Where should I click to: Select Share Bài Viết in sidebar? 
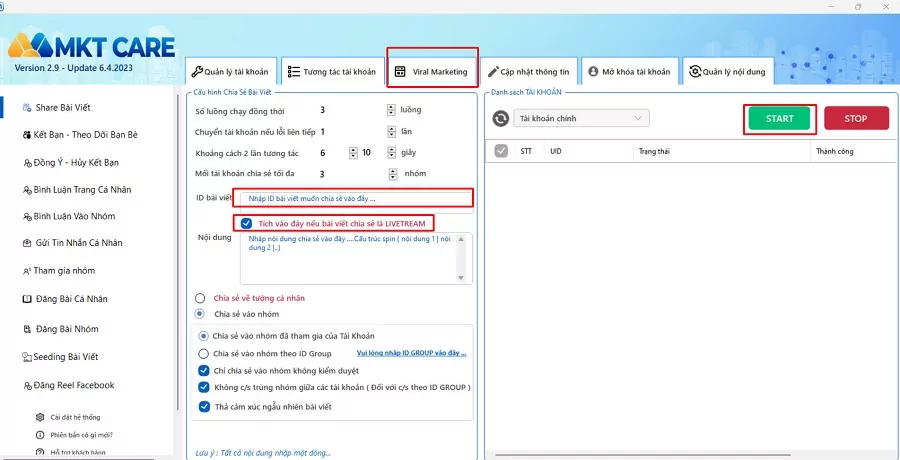[x=63, y=107]
